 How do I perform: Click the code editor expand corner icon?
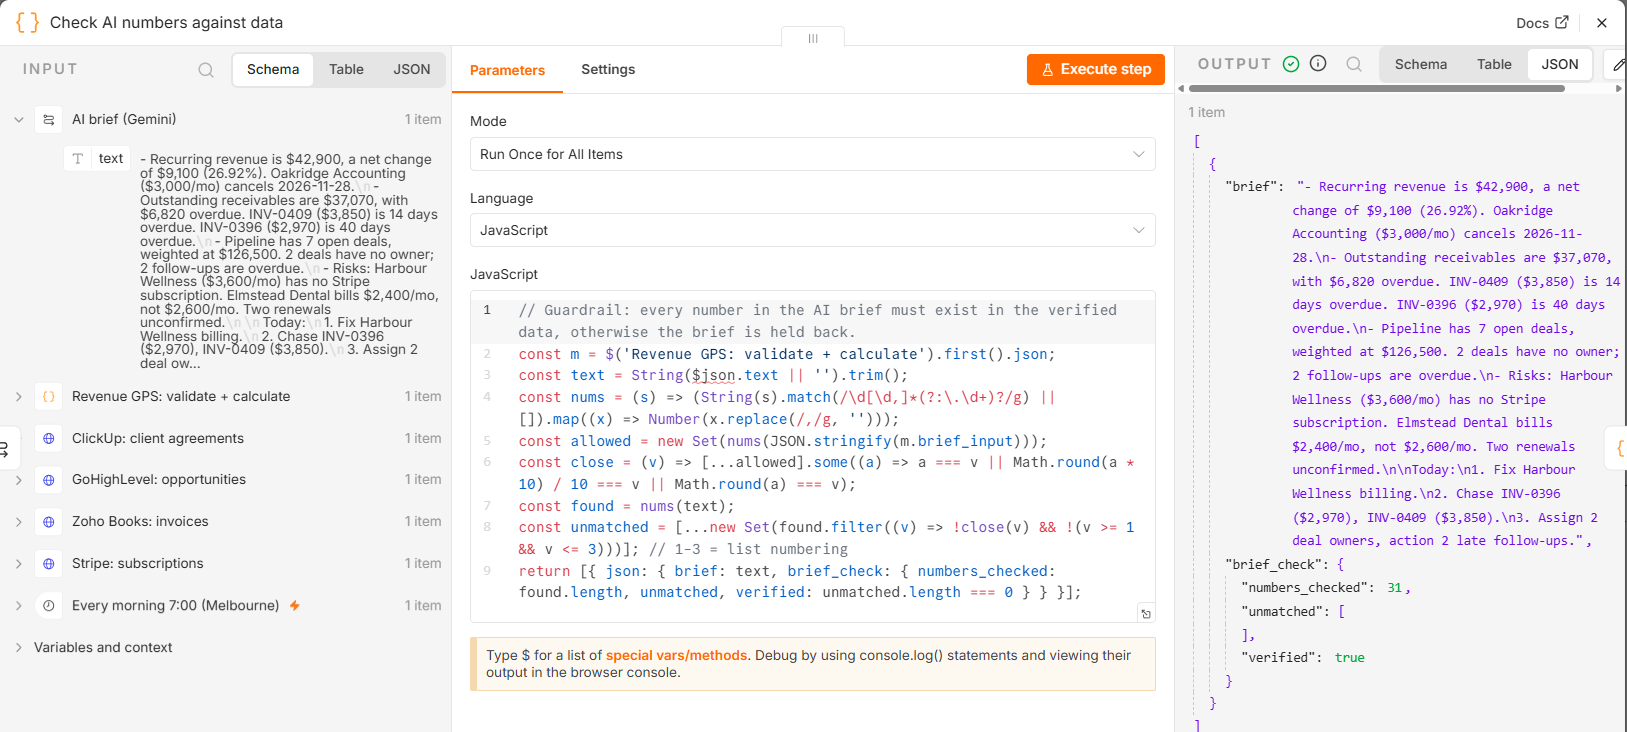pyautogui.click(x=1146, y=614)
